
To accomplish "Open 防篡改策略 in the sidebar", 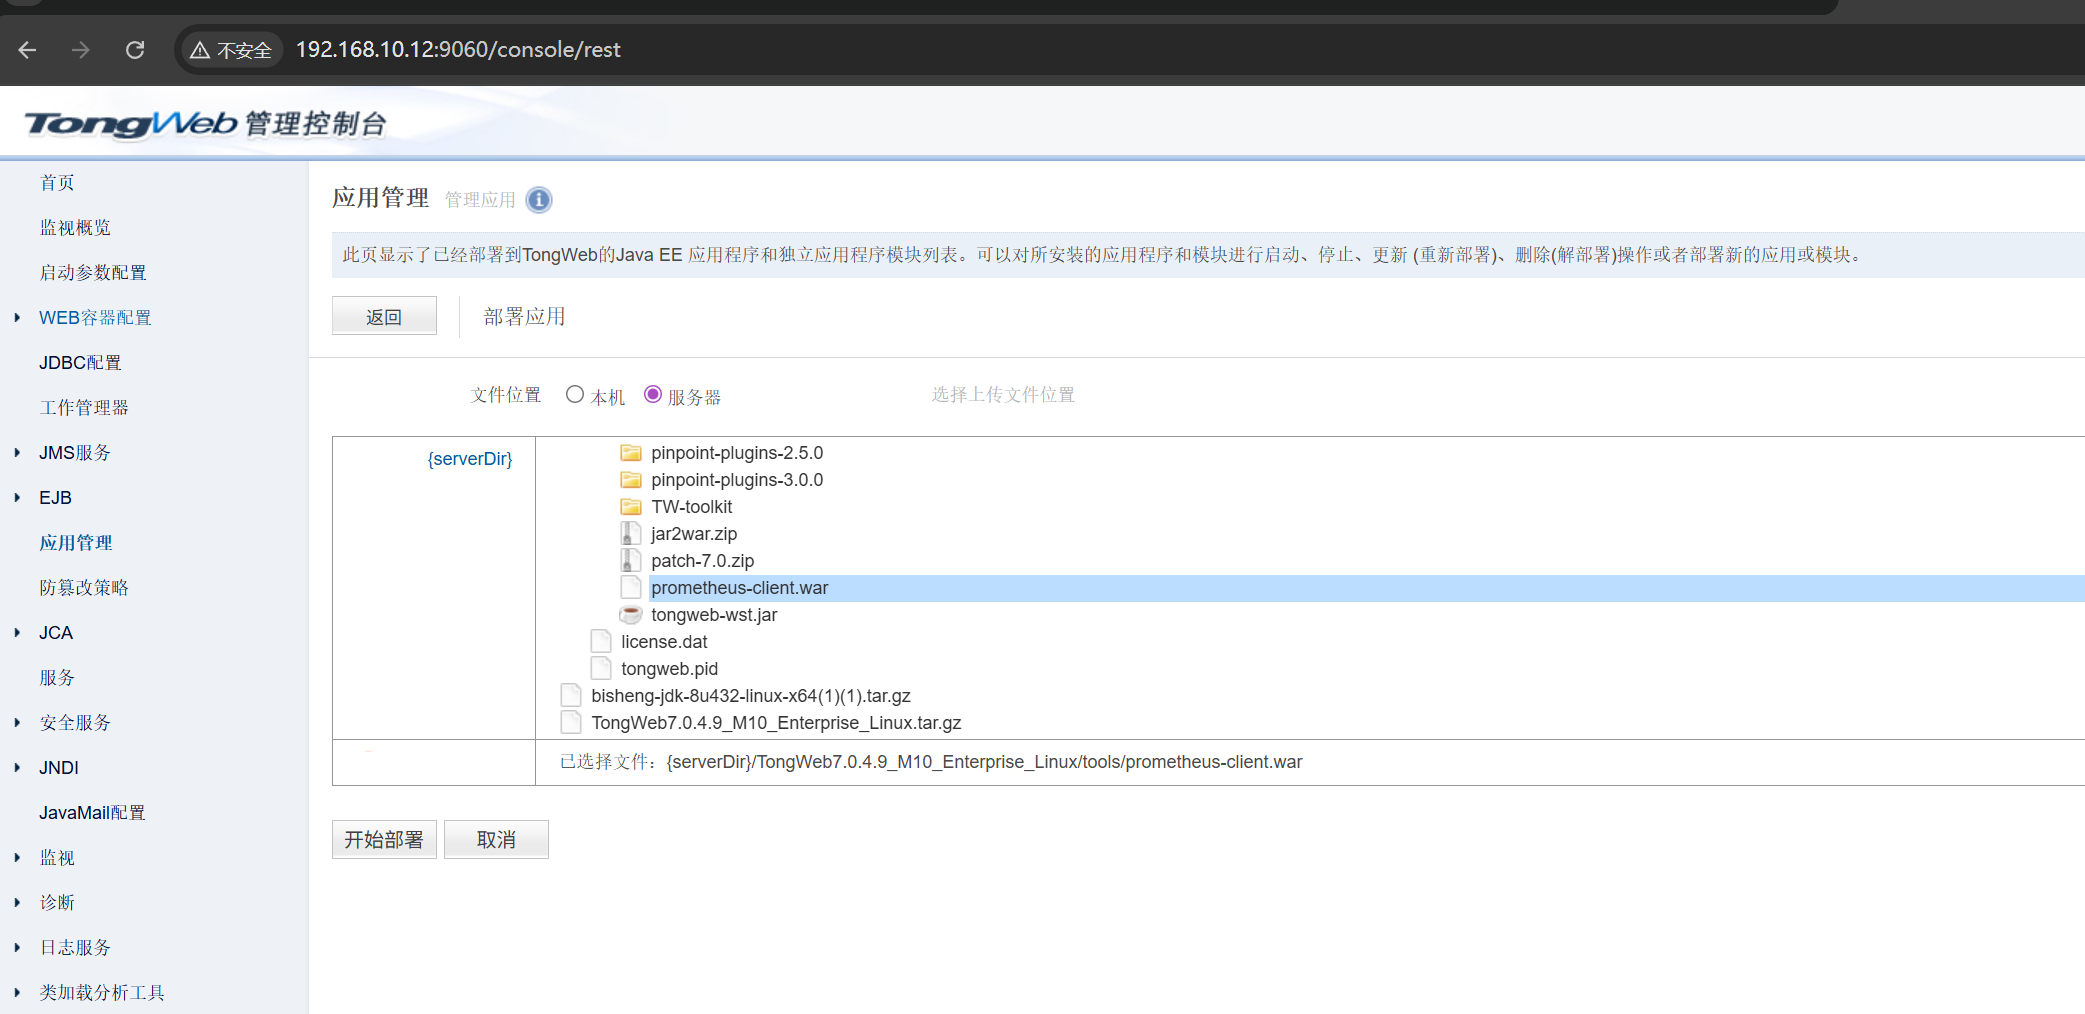I will 84,588.
